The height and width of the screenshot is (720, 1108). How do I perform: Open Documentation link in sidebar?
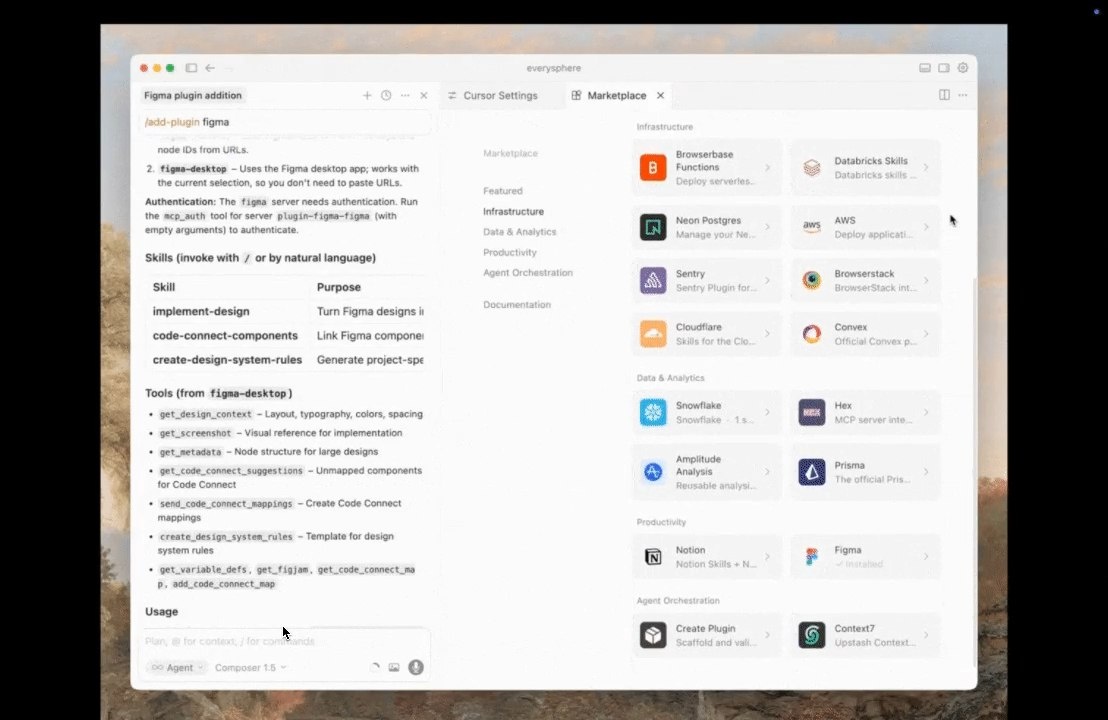click(x=517, y=305)
